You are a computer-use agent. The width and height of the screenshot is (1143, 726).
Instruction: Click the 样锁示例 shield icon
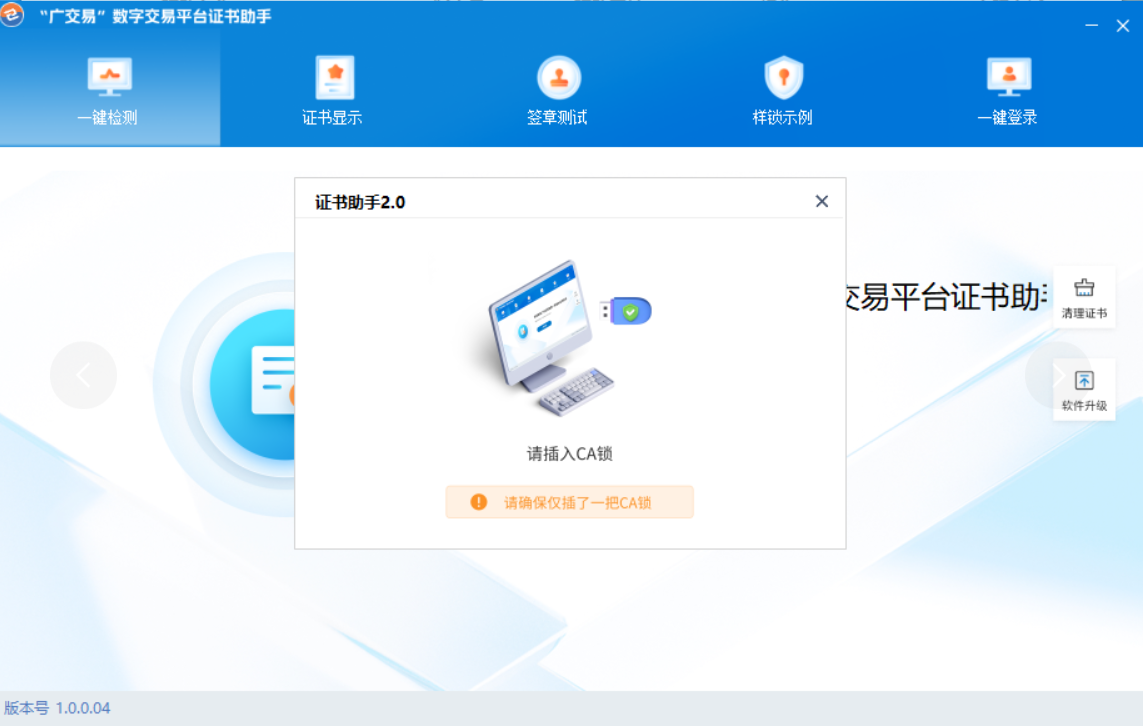783,76
